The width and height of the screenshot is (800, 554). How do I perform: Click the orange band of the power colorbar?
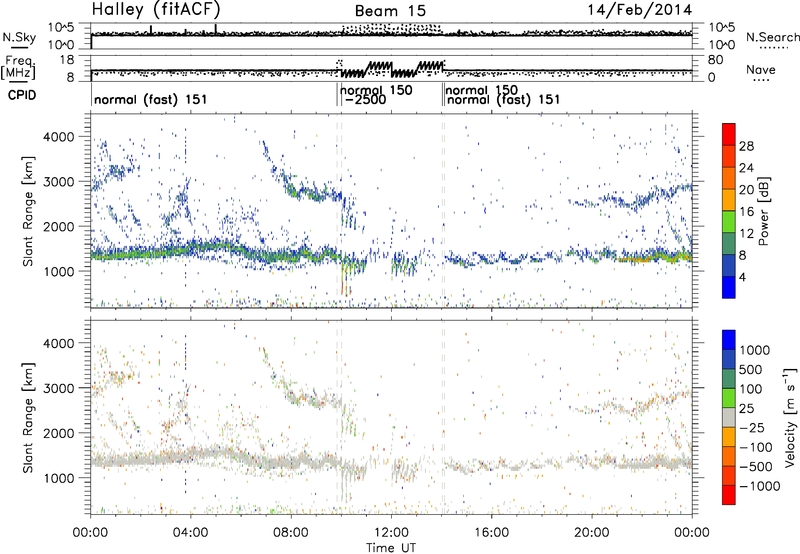click(x=729, y=178)
